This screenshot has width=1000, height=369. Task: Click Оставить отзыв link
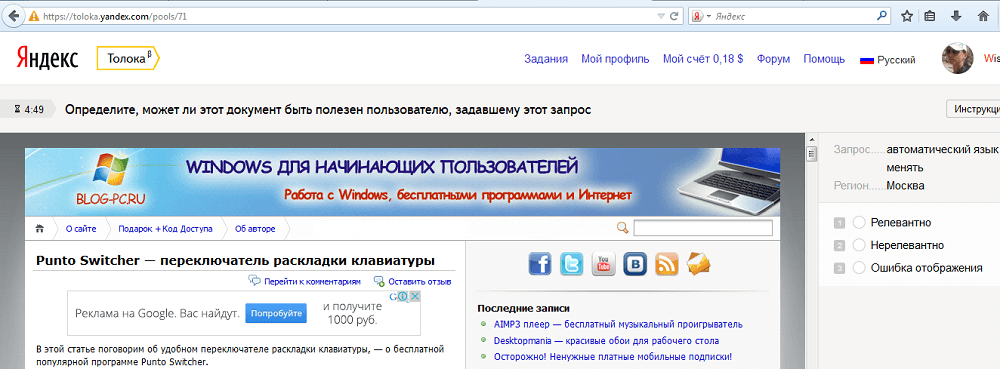coord(420,281)
